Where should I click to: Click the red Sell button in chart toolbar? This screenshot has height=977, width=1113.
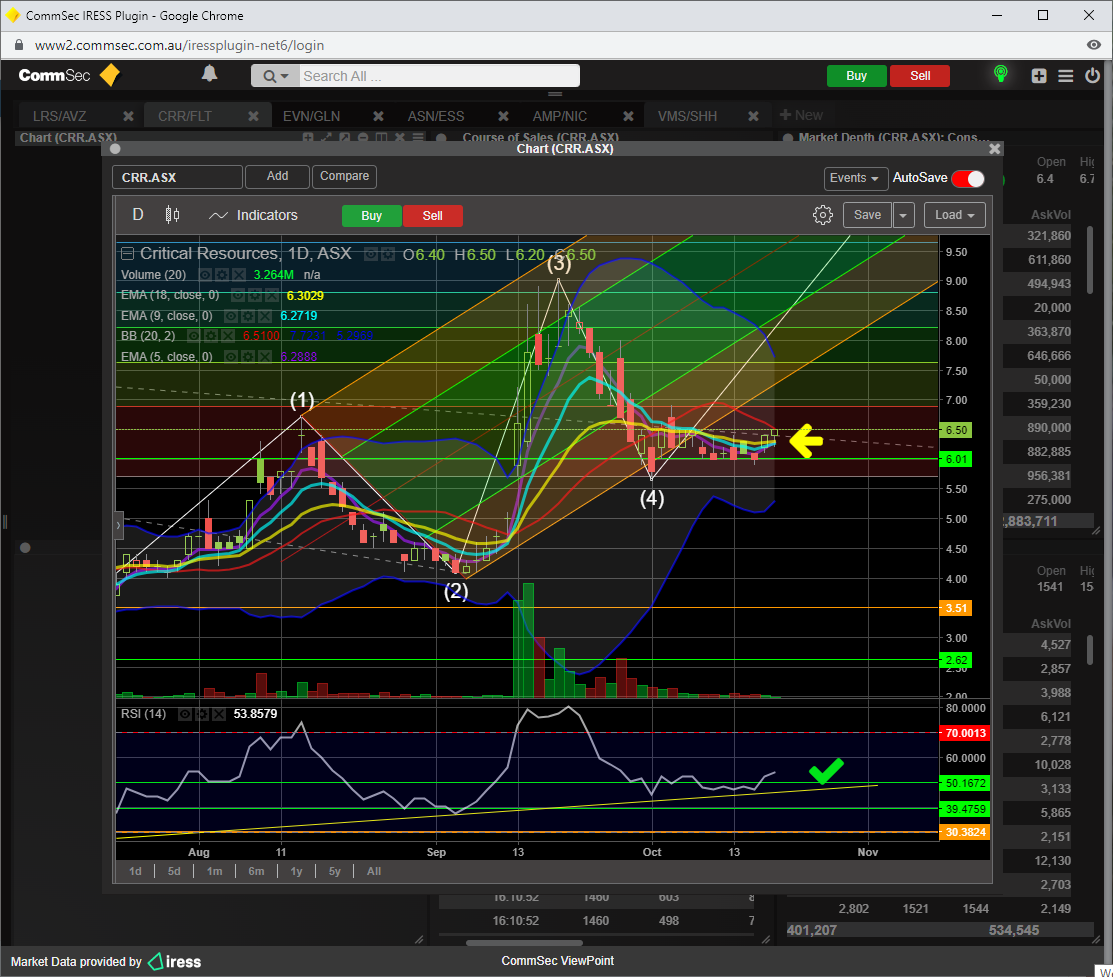click(432, 215)
